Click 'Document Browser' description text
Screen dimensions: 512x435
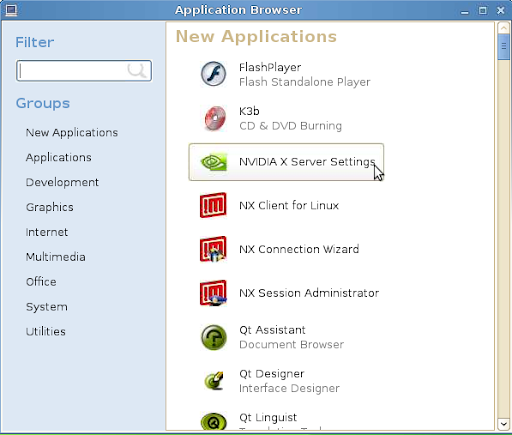[x=291, y=344]
